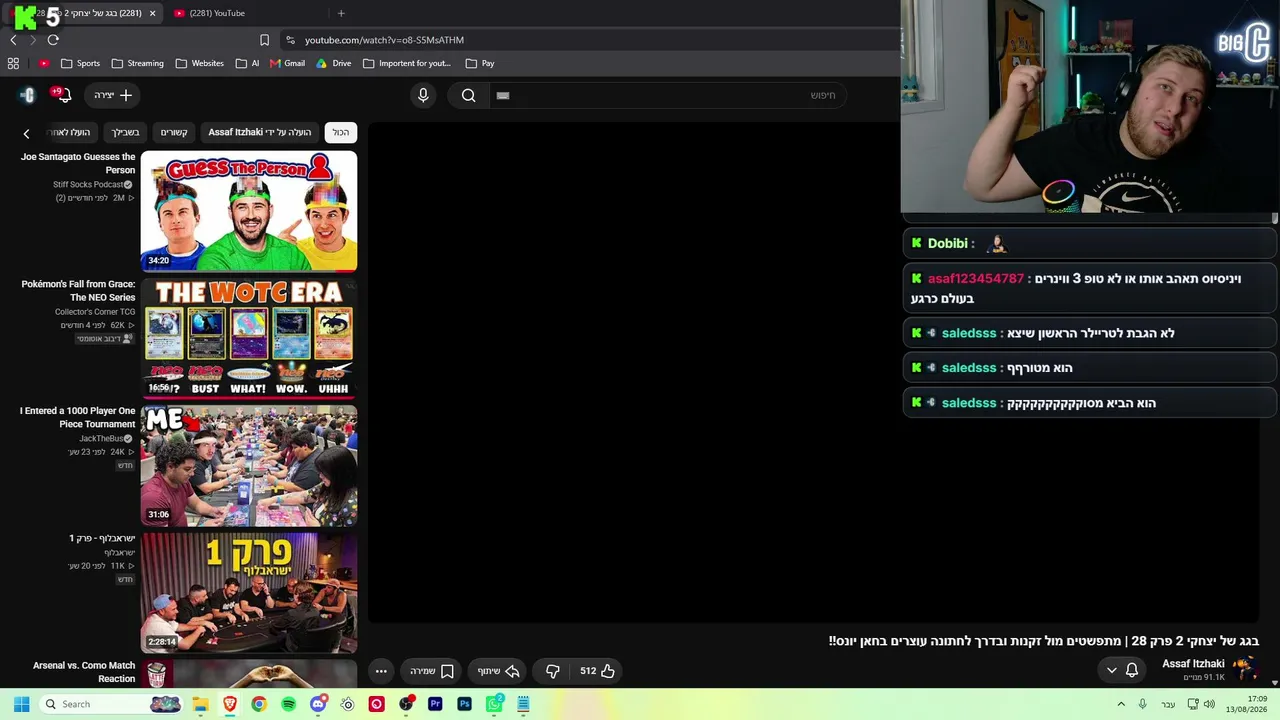Open the Drive bookmark

[334, 63]
